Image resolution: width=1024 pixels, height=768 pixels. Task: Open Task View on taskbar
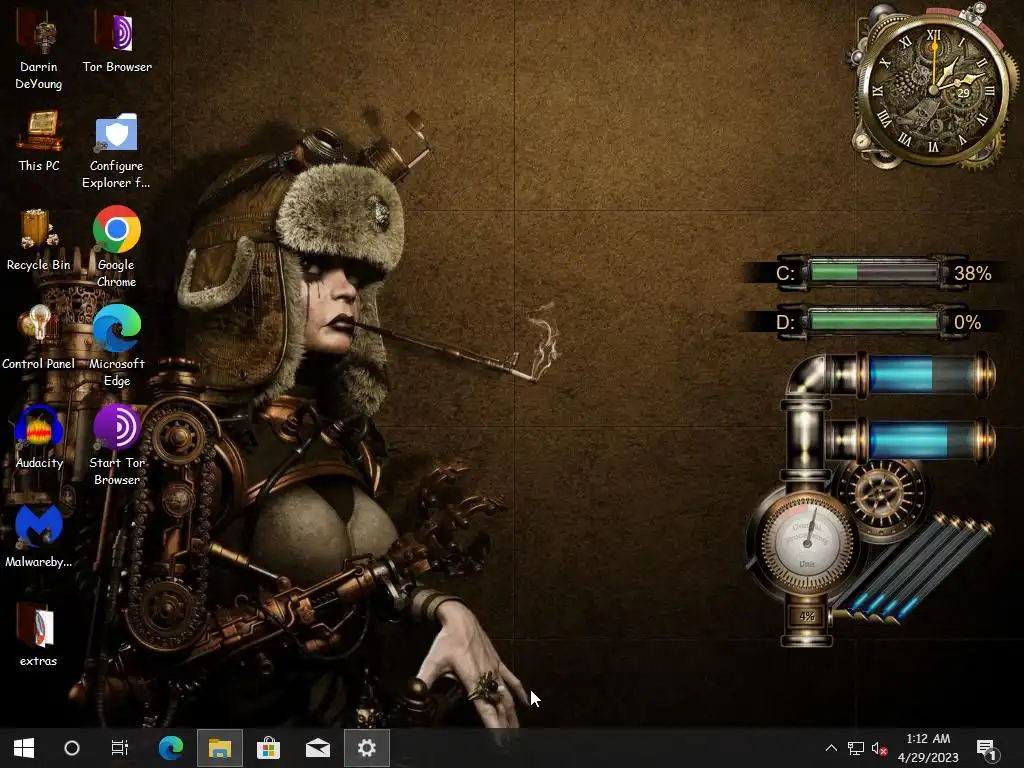[120, 748]
